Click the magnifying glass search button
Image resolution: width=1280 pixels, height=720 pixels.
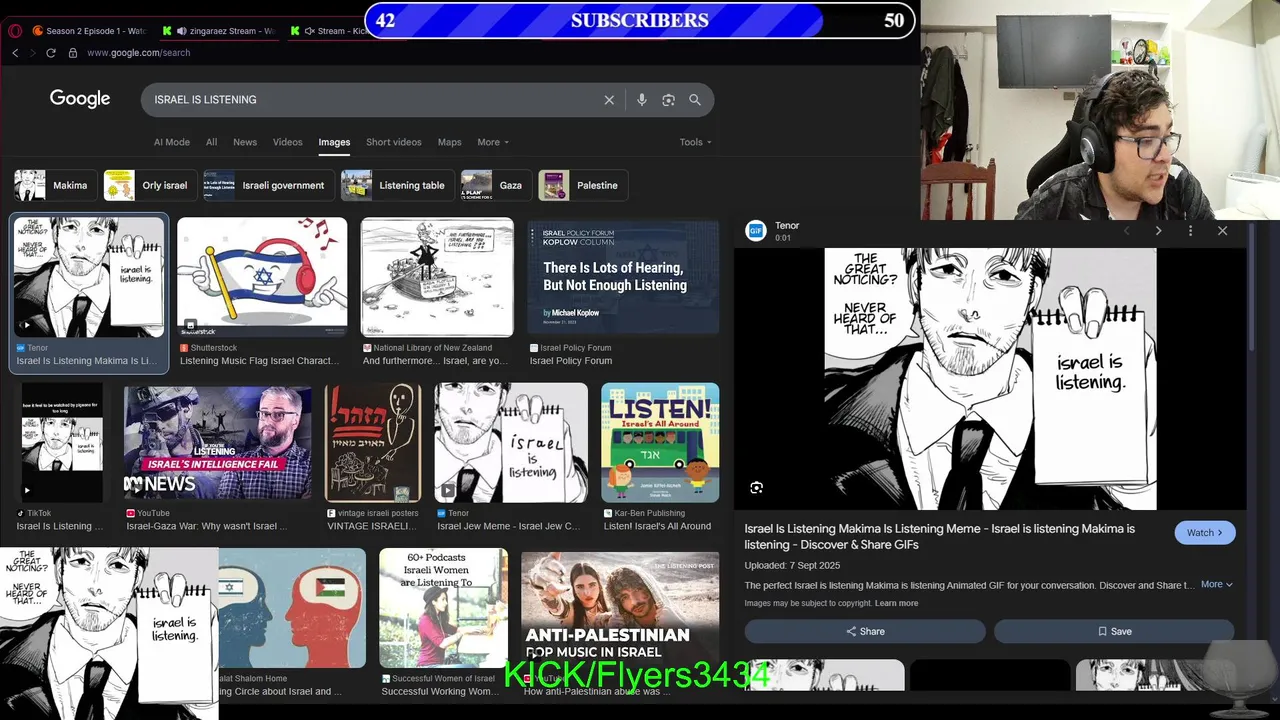(x=695, y=100)
